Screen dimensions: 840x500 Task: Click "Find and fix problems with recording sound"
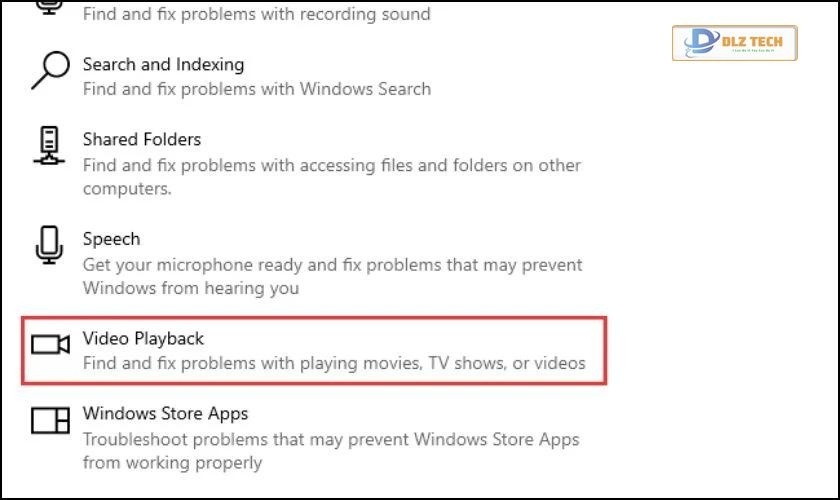pos(256,15)
